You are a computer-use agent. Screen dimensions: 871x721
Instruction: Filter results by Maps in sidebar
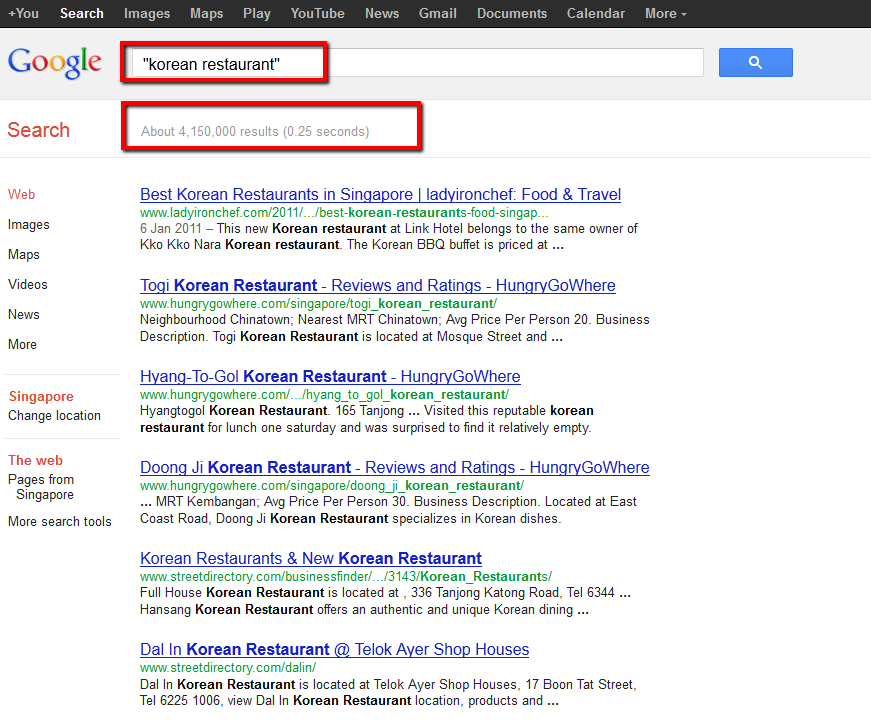(24, 254)
